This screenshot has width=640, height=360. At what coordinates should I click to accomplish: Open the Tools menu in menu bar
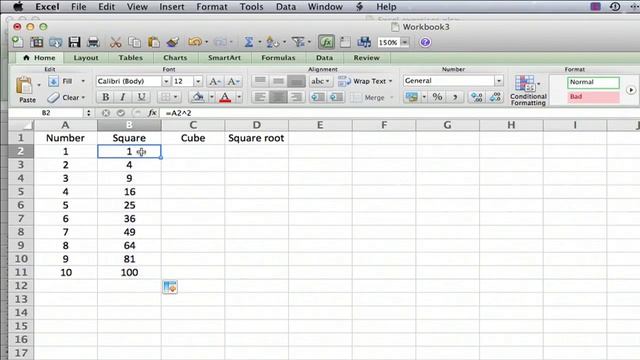[251, 7]
